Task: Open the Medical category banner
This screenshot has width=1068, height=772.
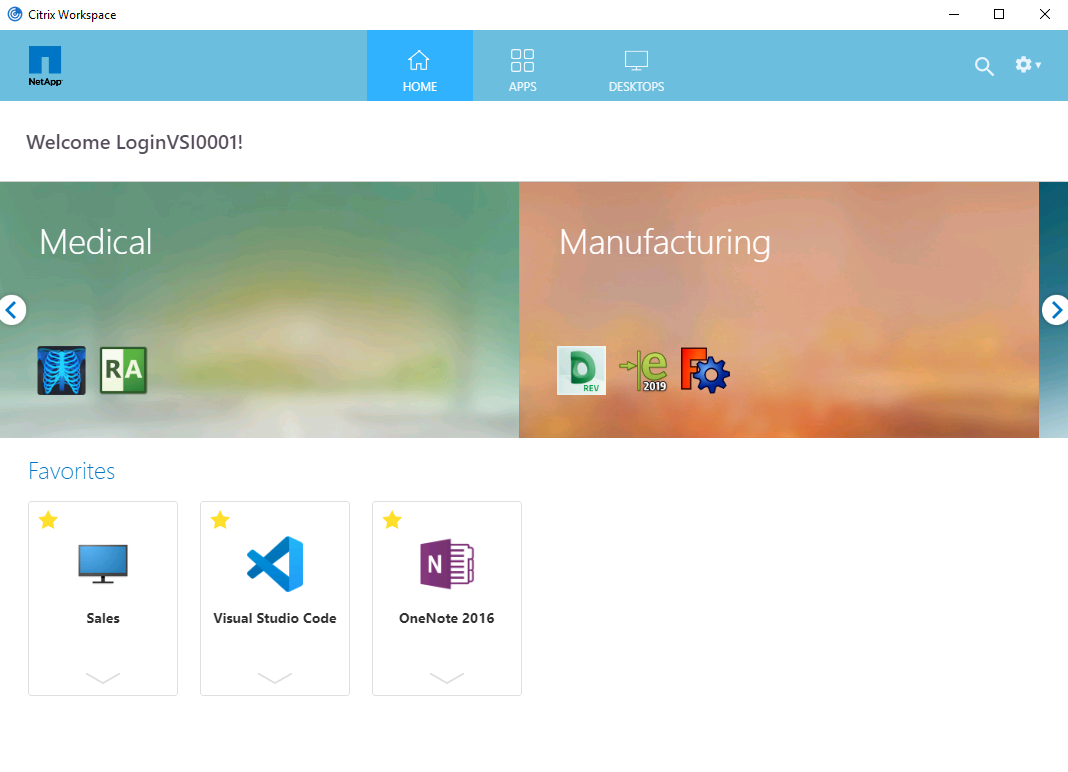Action: (260, 309)
